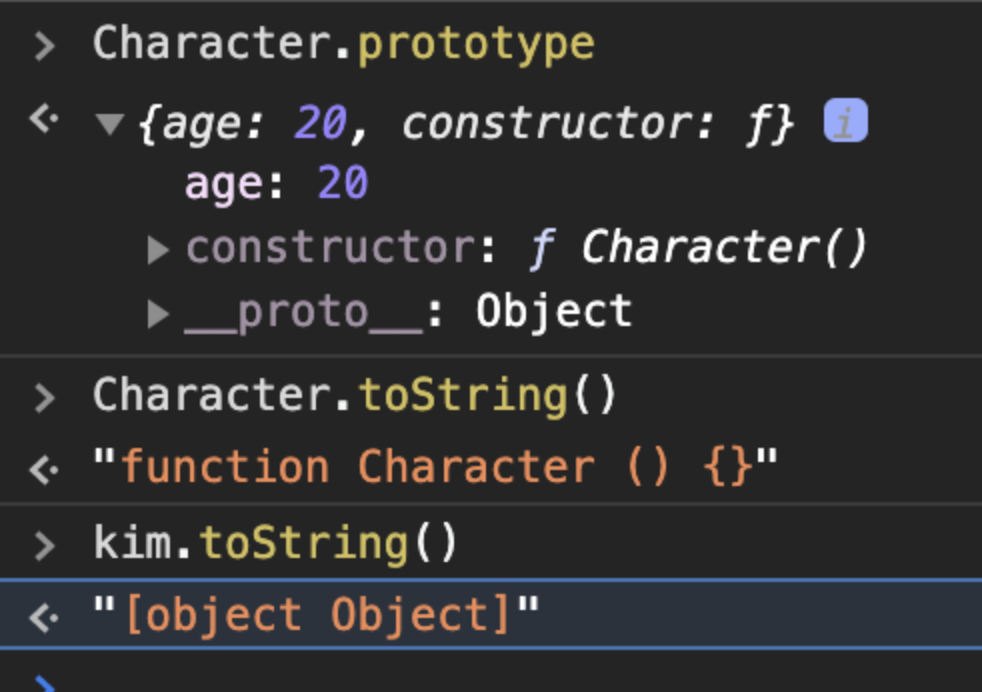Click the Object value of __proto__
This screenshot has width=982, height=692.
553,312
